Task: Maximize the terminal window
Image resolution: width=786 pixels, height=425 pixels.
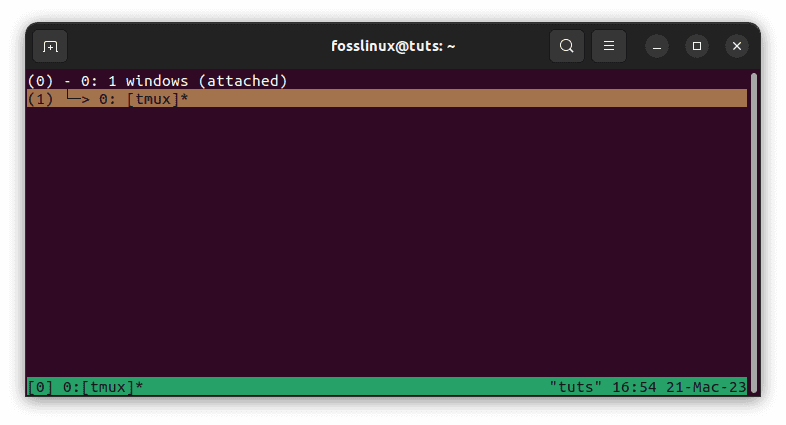Action: tap(697, 47)
